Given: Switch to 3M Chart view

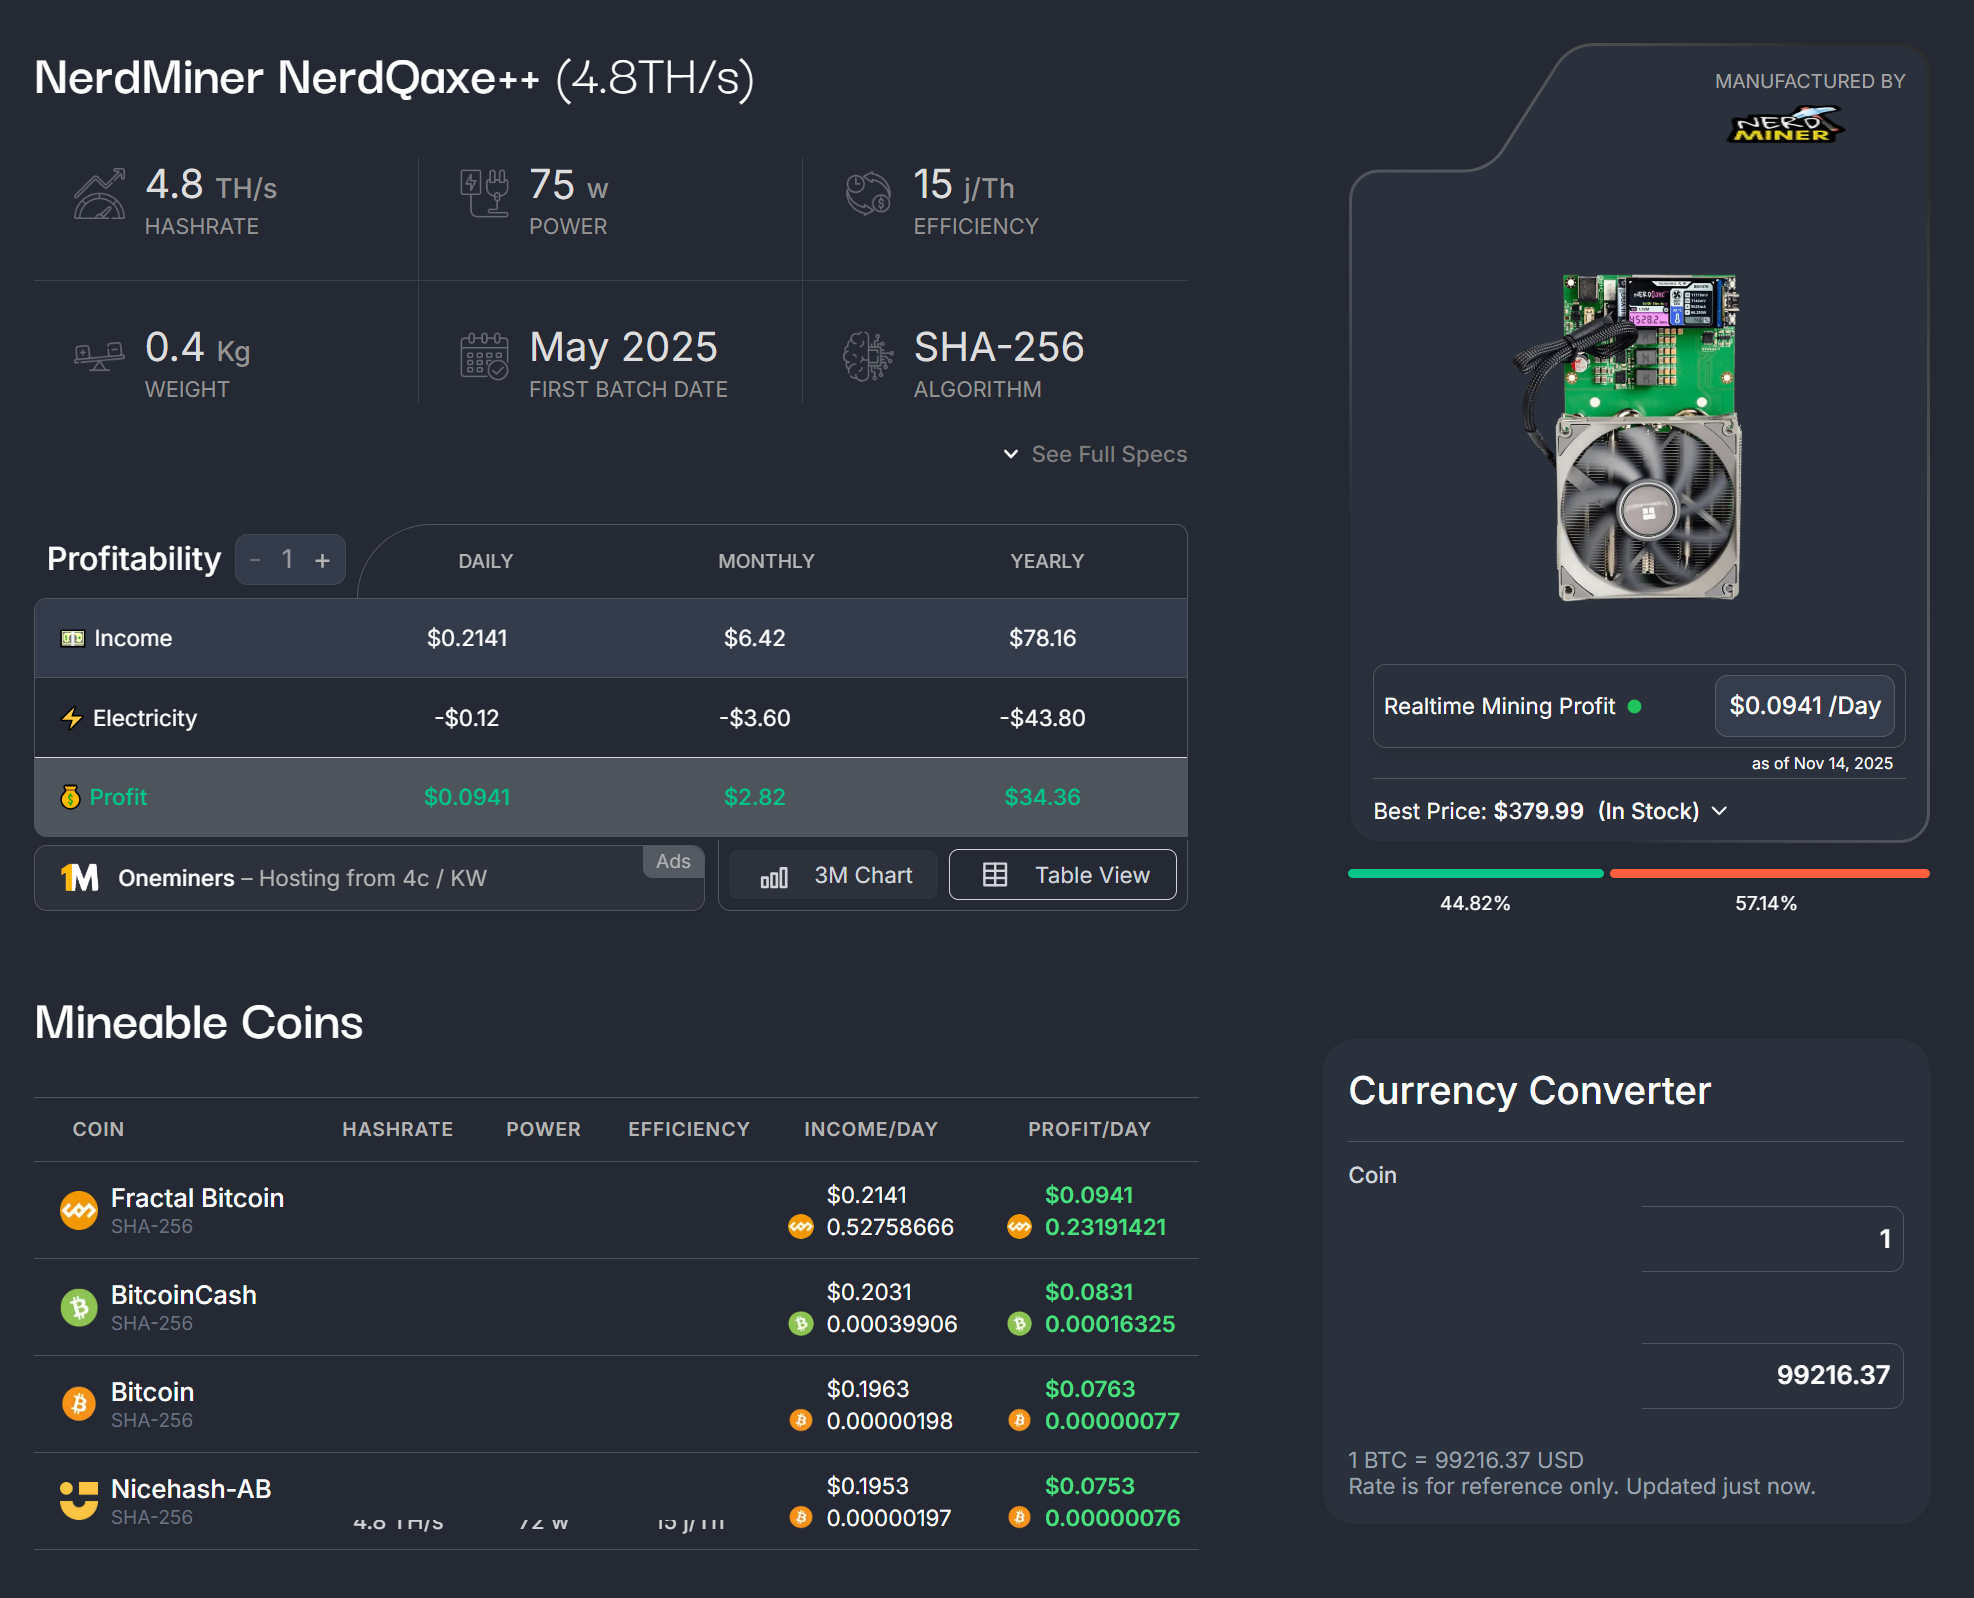Looking at the screenshot, I should click(836, 876).
